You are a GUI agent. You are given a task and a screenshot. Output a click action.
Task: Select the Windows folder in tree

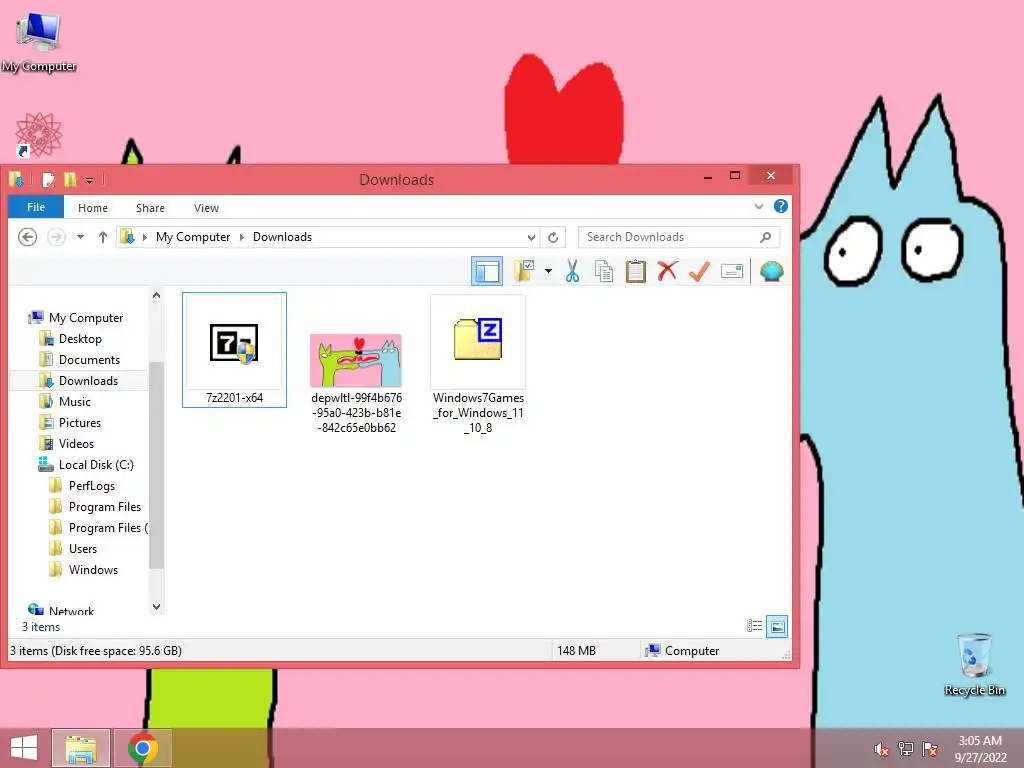tap(93, 569)
